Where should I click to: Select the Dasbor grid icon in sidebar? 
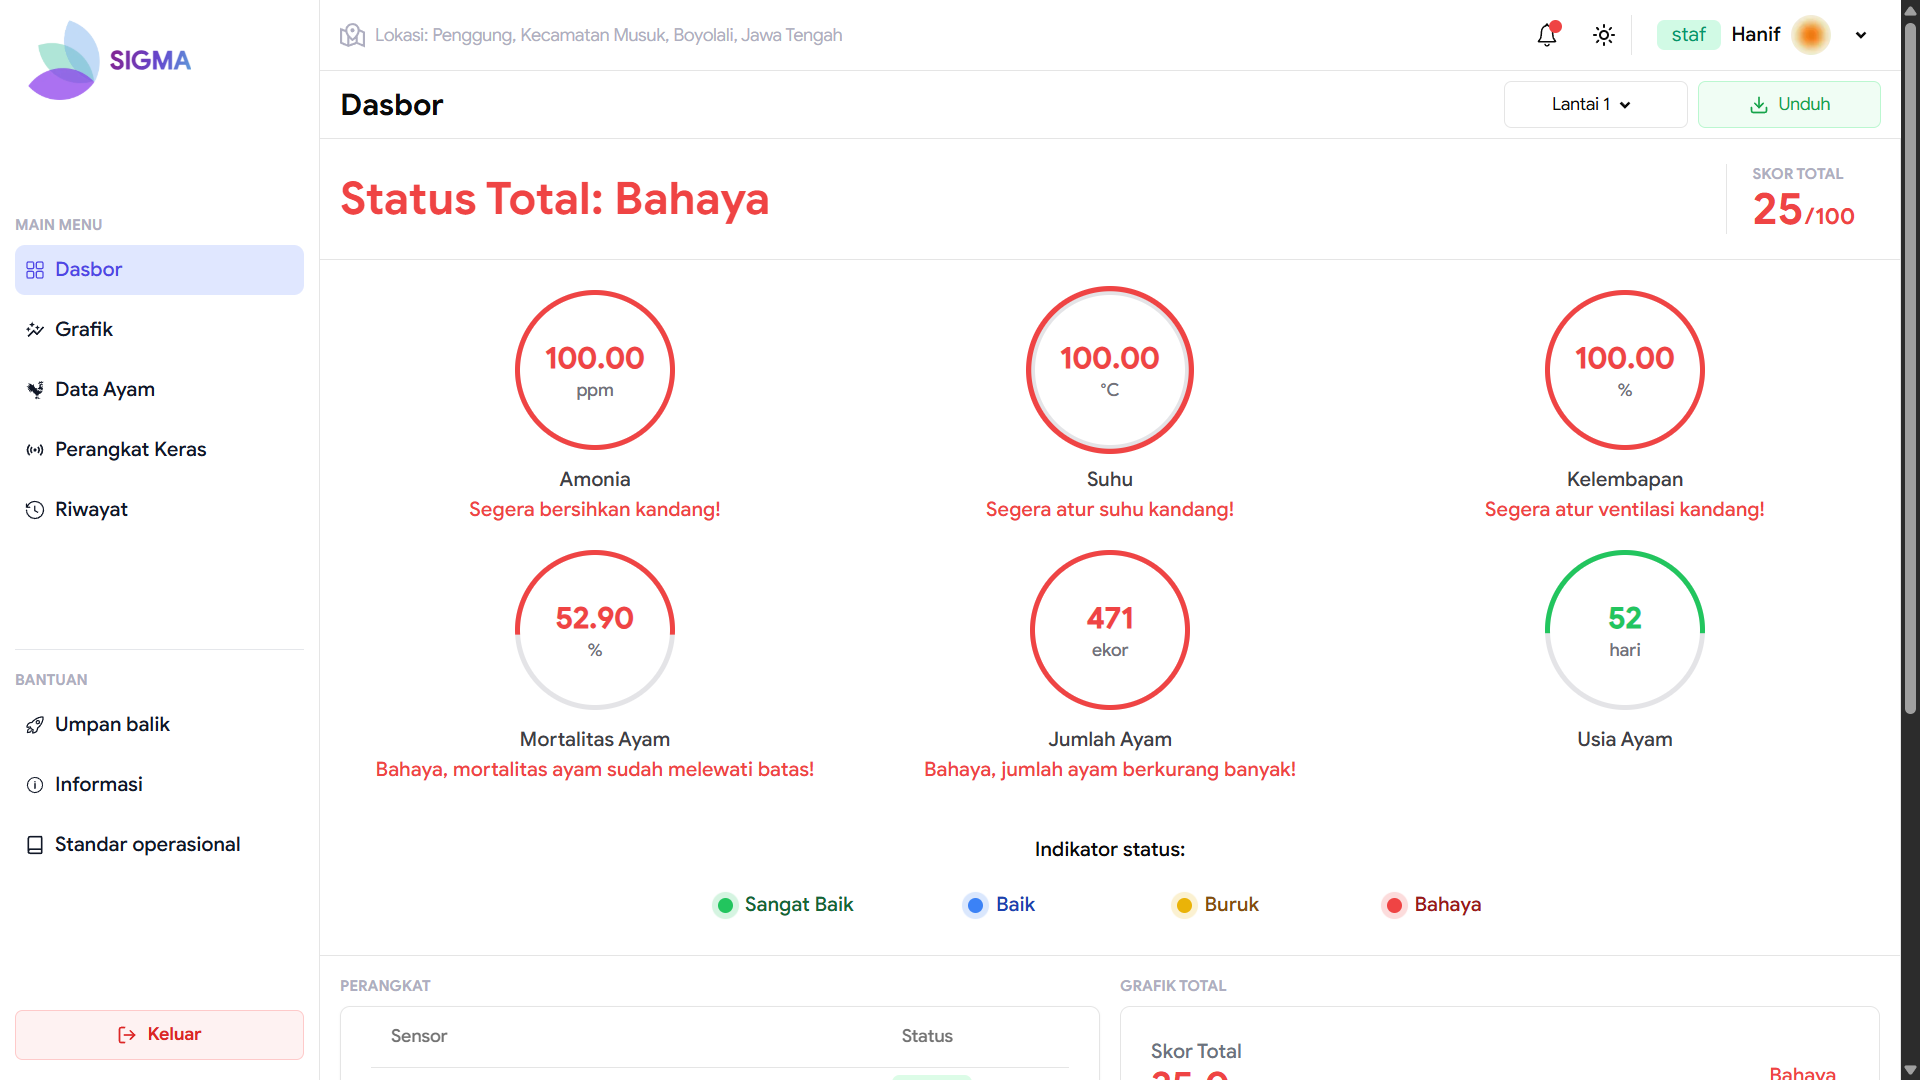point(35,269)
